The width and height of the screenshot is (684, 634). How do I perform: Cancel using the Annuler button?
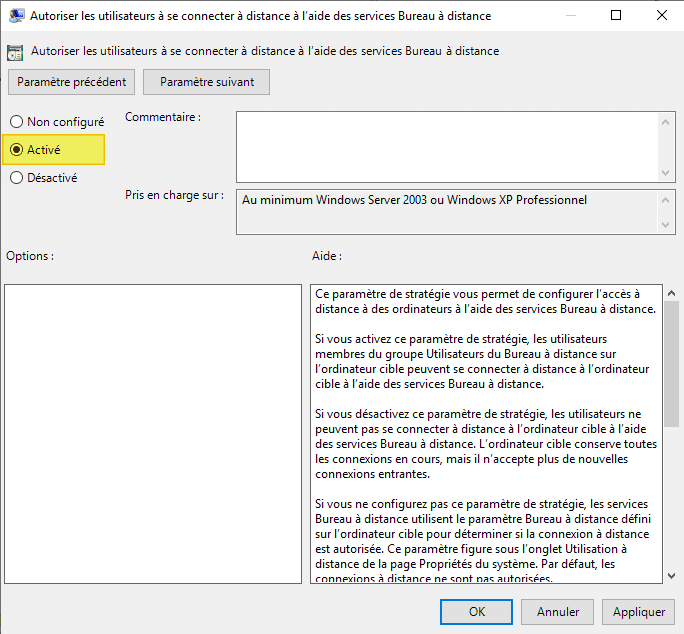tap(557, 612)
